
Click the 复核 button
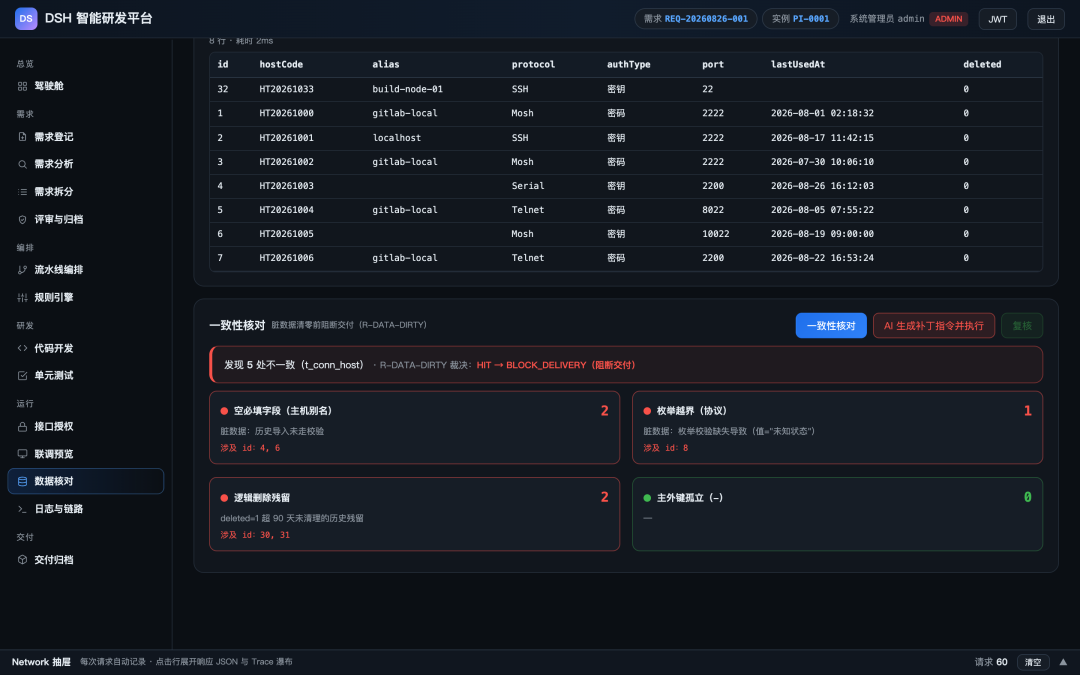(x=1021, y=326)
